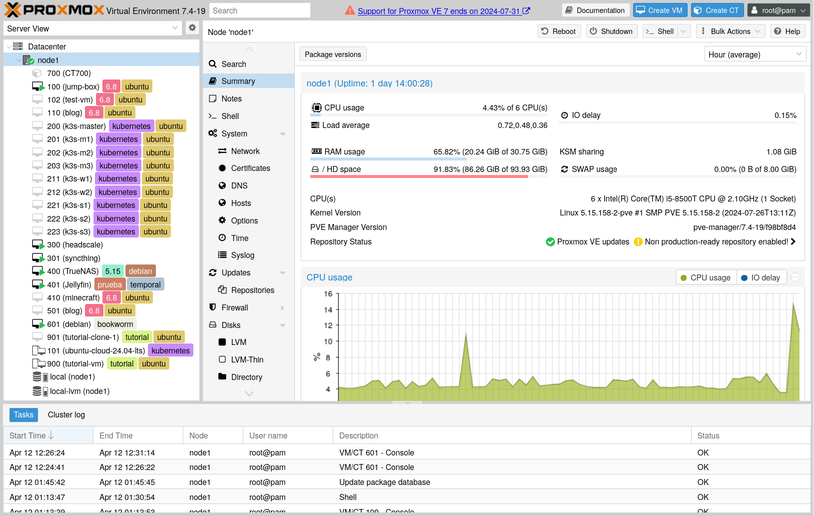This screenshot has width=814, height=516.
Task: Switch to the Cluster log tab
Action: [x=66, y=414]
